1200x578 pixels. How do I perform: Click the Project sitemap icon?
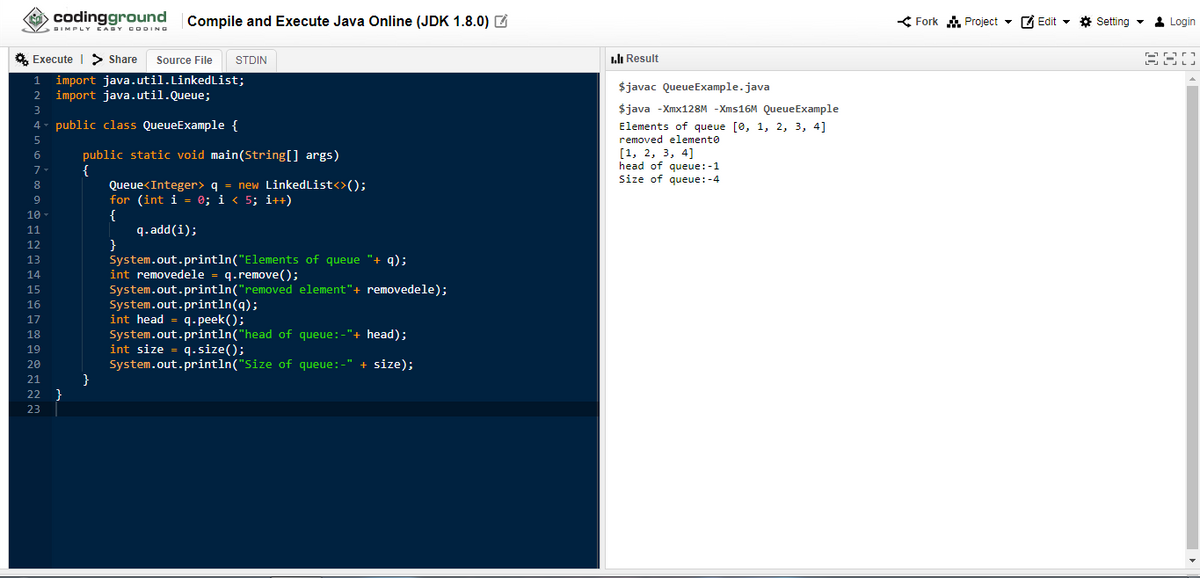[953, 21]
